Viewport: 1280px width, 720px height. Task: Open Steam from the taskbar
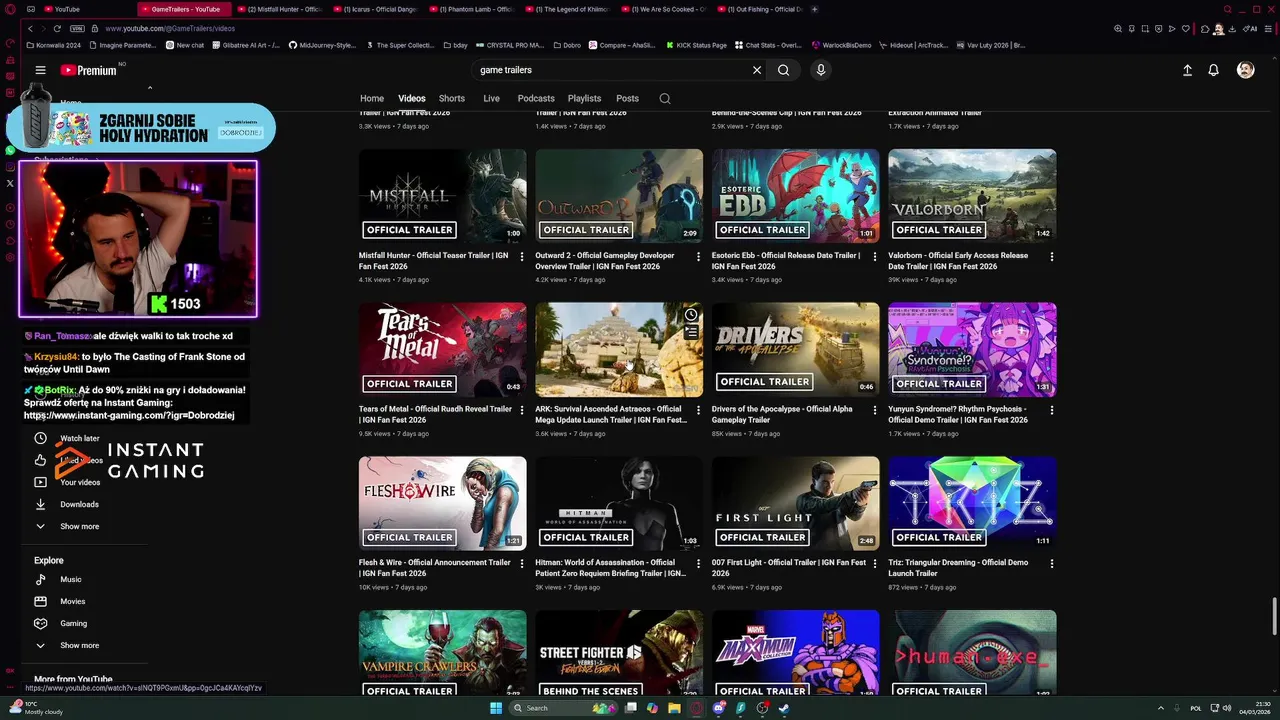784,708
